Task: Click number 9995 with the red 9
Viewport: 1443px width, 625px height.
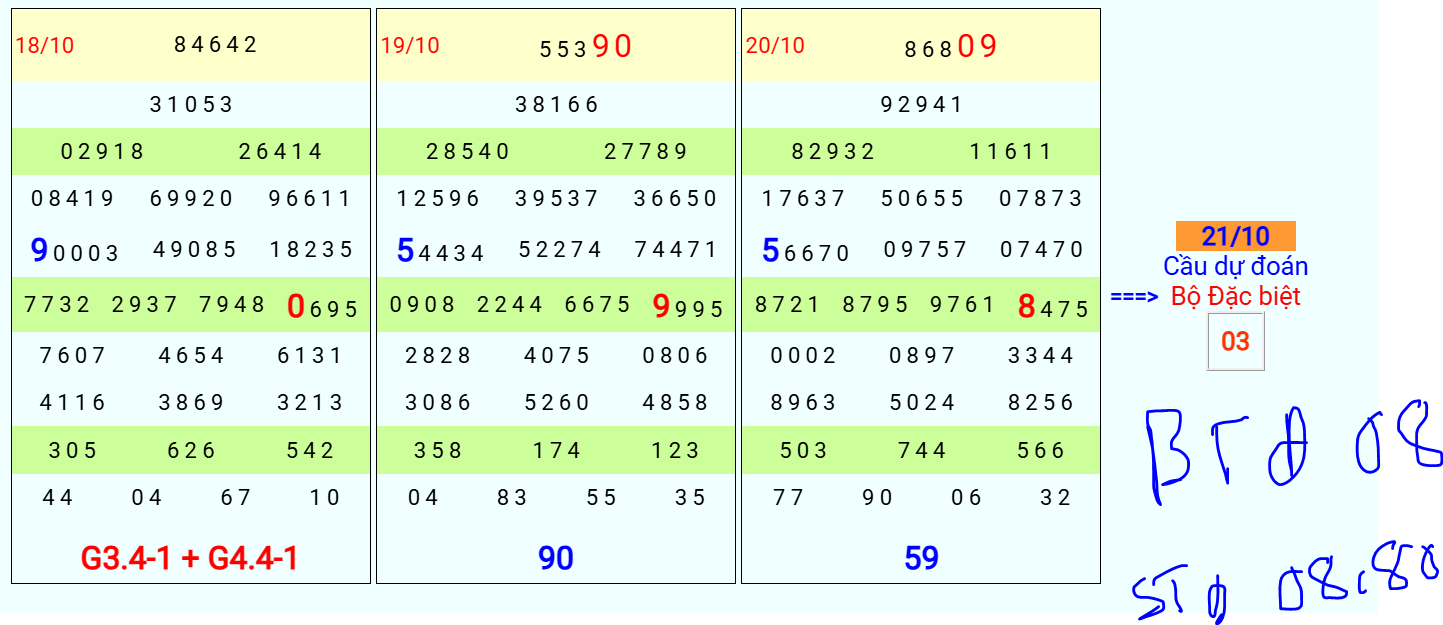Action: pyautogui.click(x=687, y=307)
